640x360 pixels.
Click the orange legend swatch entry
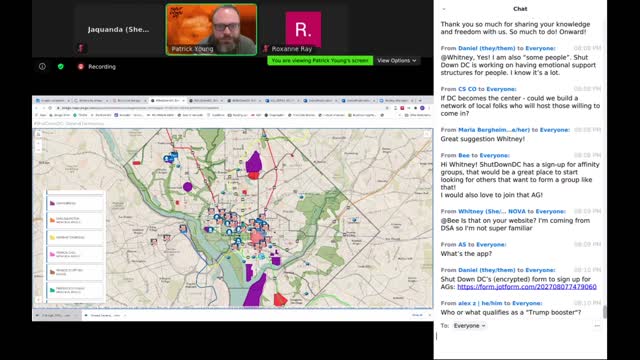click(x=75, y=220)
